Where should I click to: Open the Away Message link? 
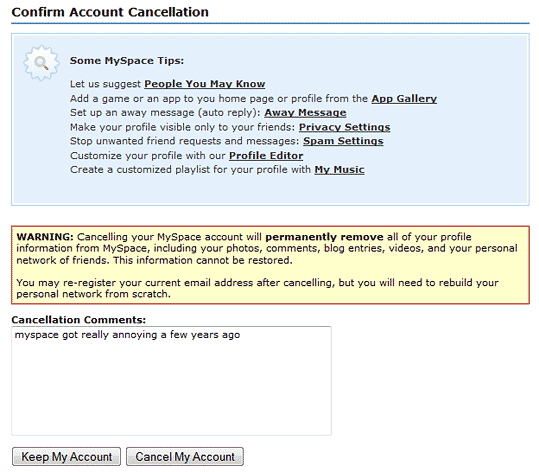coord(305,113)
